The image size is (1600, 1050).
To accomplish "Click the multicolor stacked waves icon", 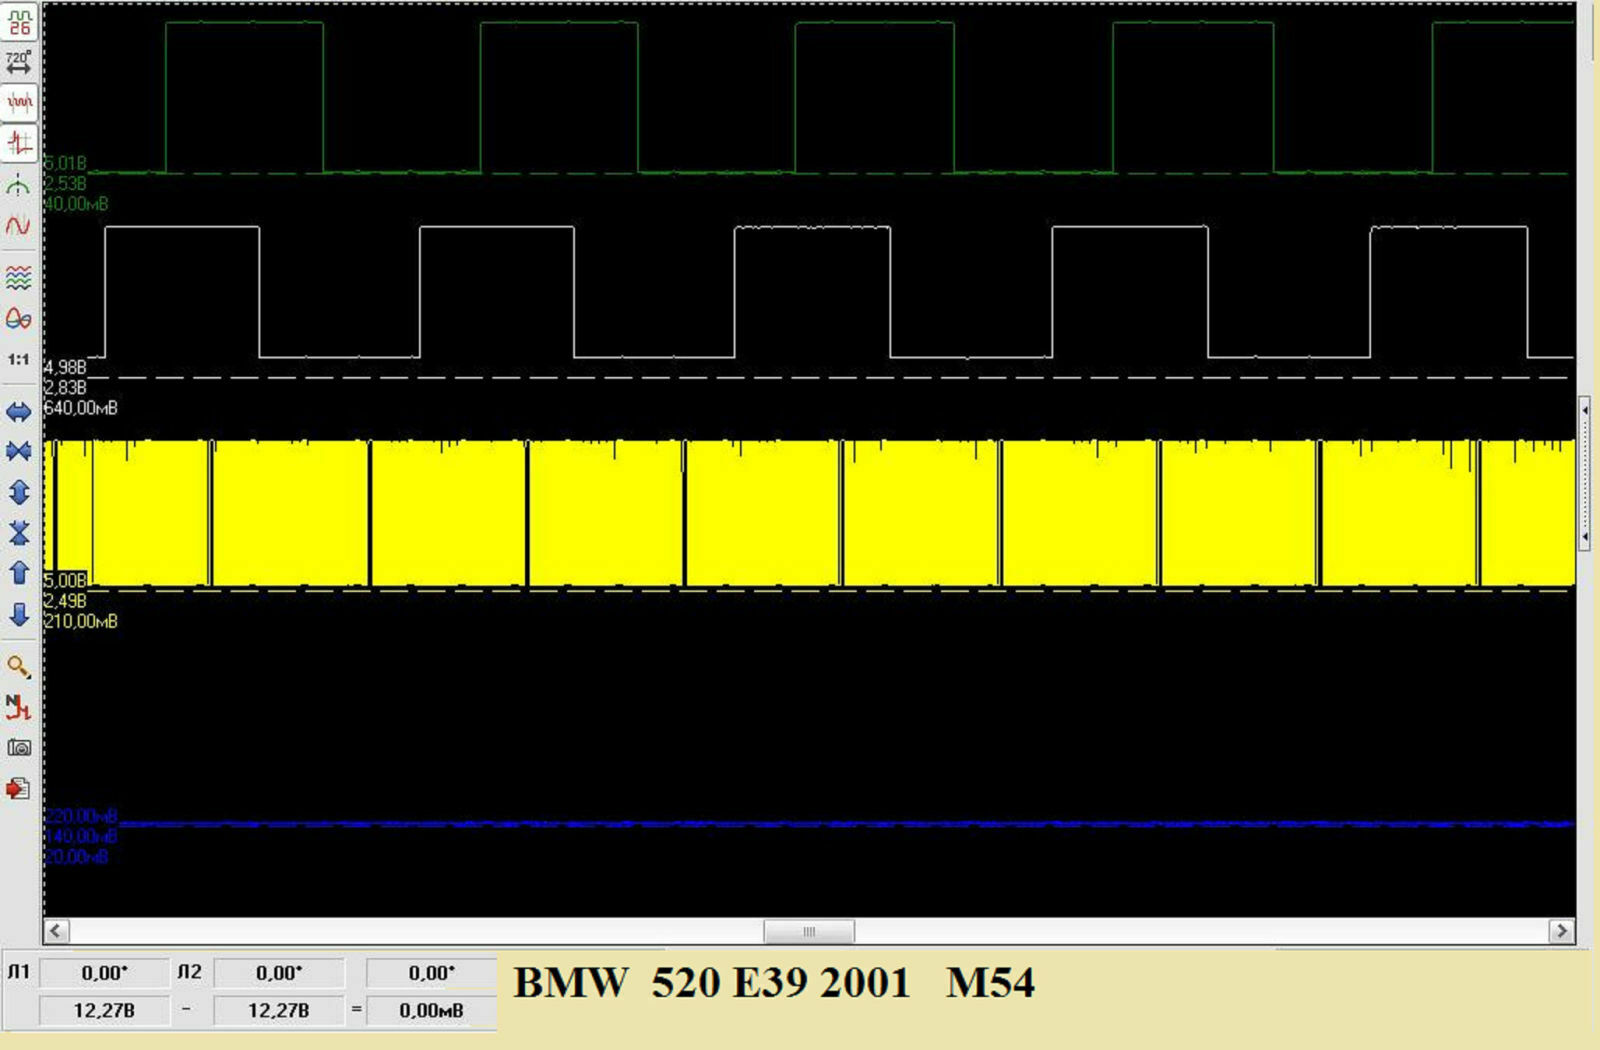I will tap(19, 277).
